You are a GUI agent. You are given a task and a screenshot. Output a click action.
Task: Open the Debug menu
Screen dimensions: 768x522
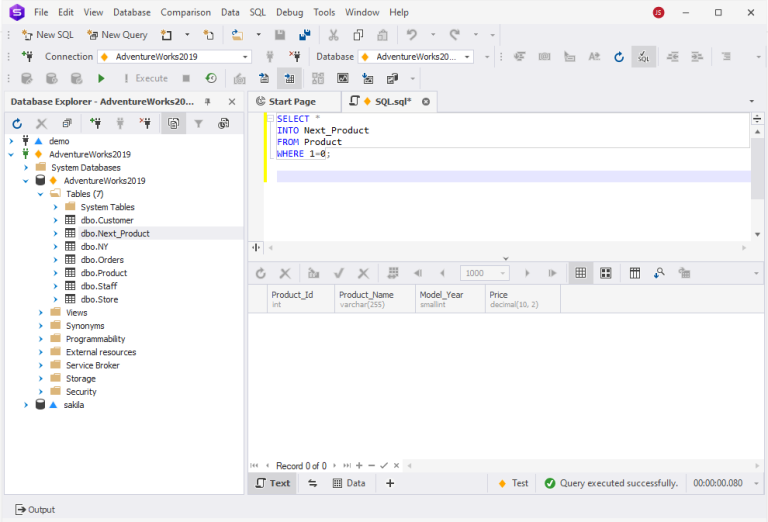pos(289,12)
